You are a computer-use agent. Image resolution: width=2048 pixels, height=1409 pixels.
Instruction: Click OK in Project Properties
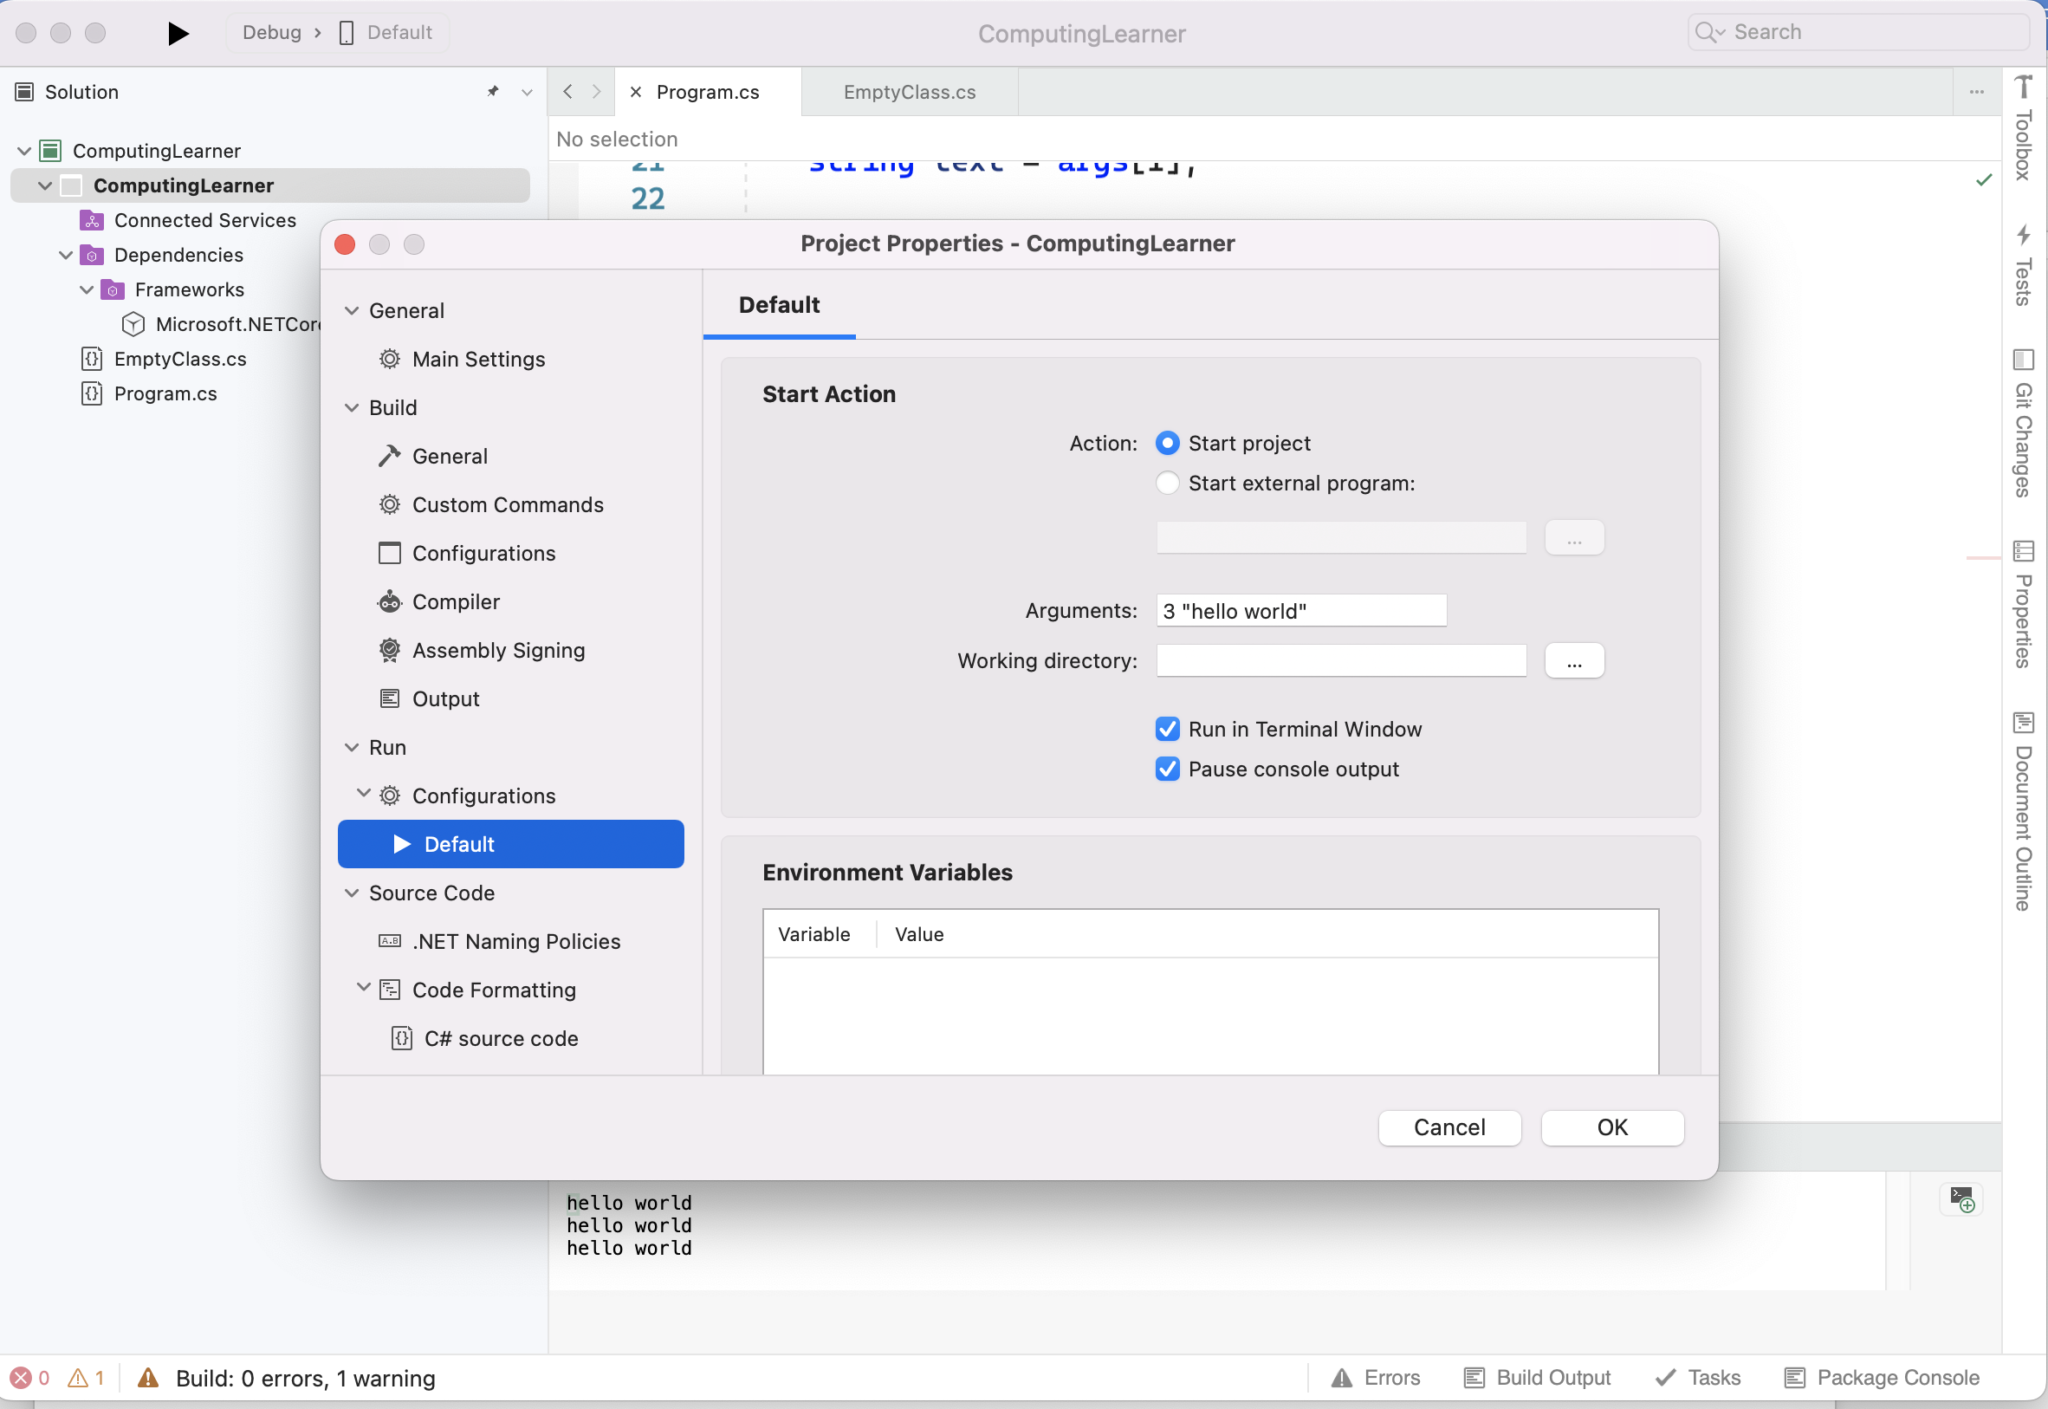pyautogui.click(x=1612, y=1127)
